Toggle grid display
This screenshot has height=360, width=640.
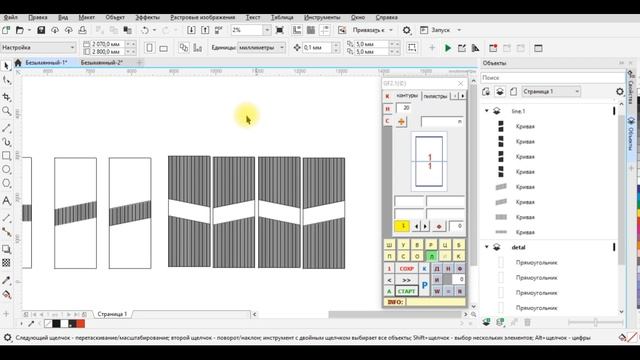311,30
